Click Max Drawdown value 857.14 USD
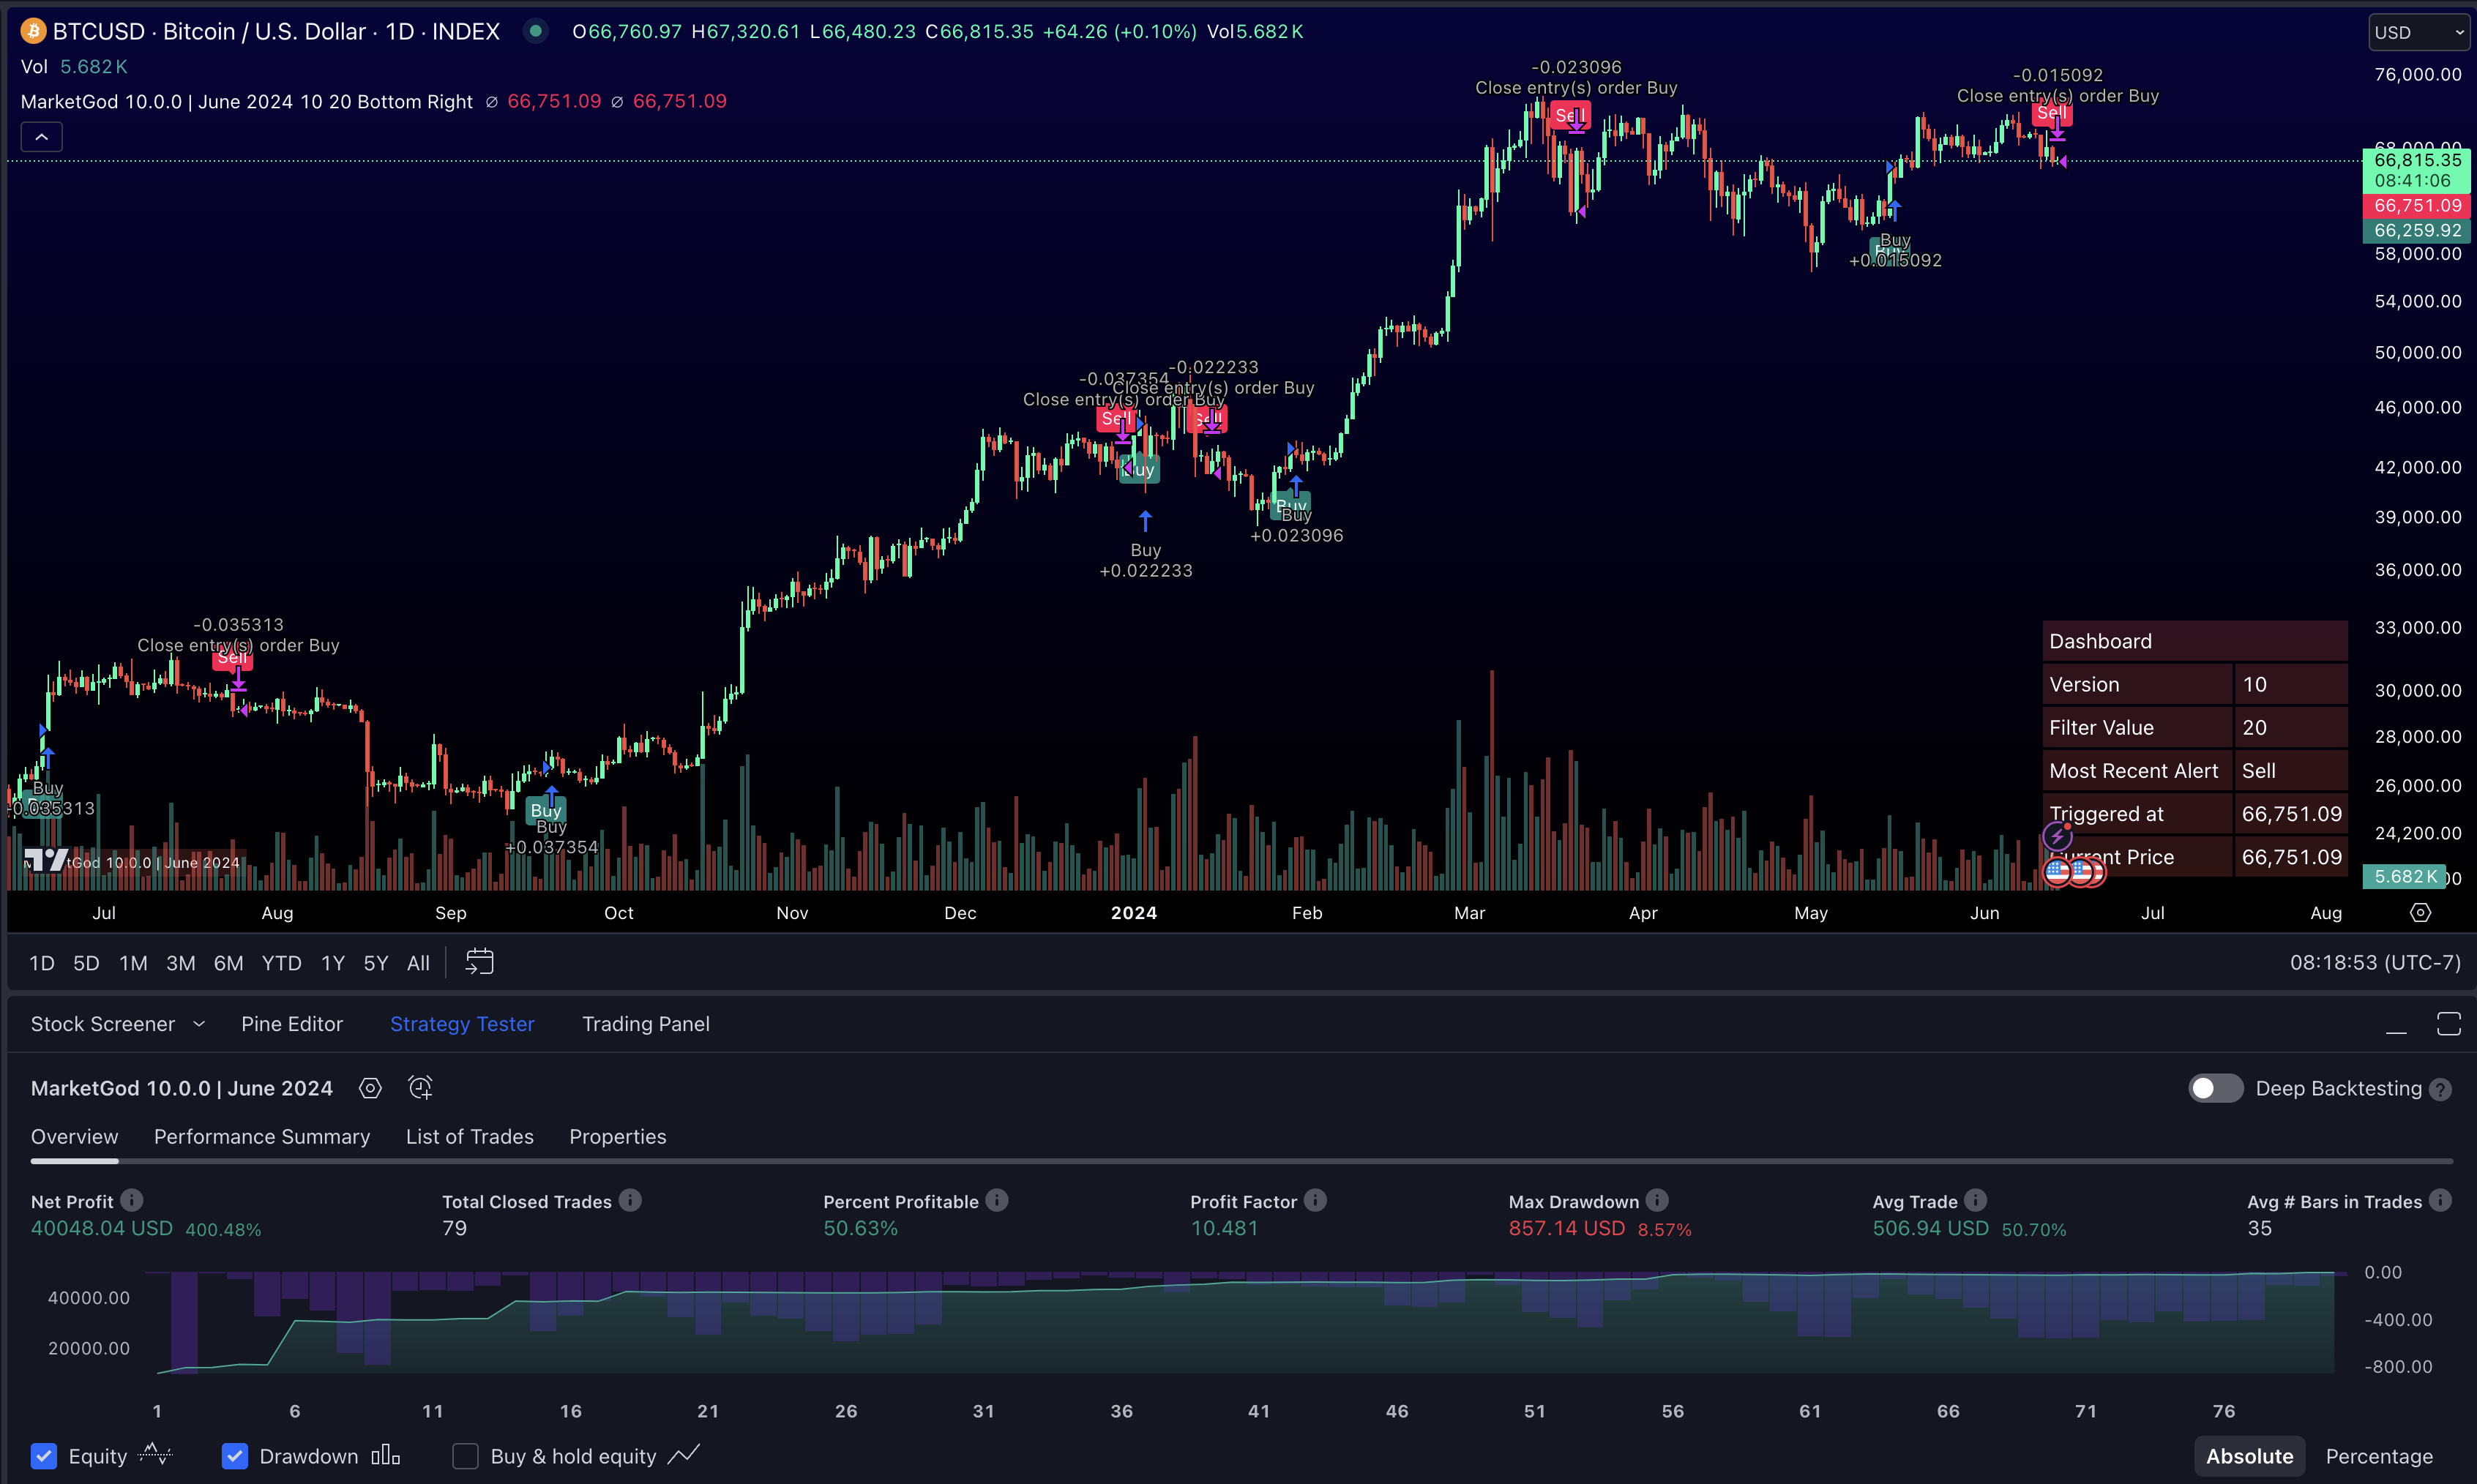2477x1484 pixels. pos(1566,1228)
